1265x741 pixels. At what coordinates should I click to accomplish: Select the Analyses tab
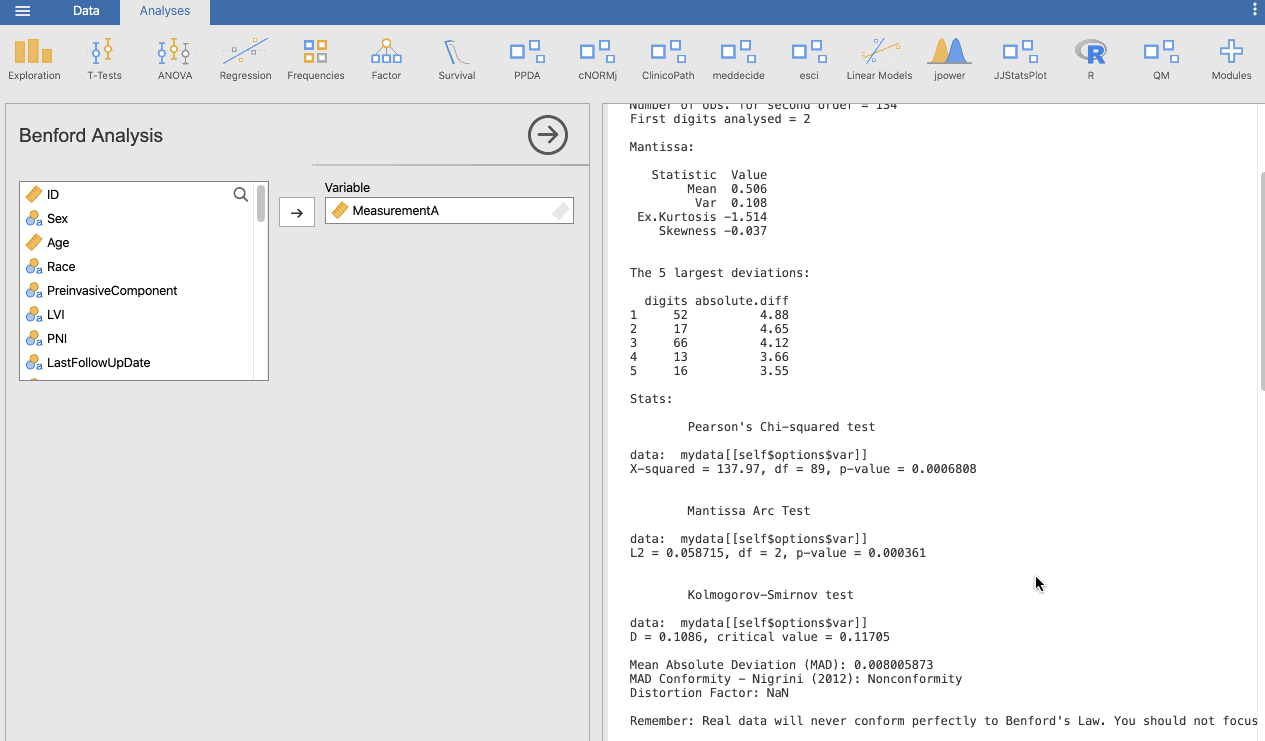(165, 11)
